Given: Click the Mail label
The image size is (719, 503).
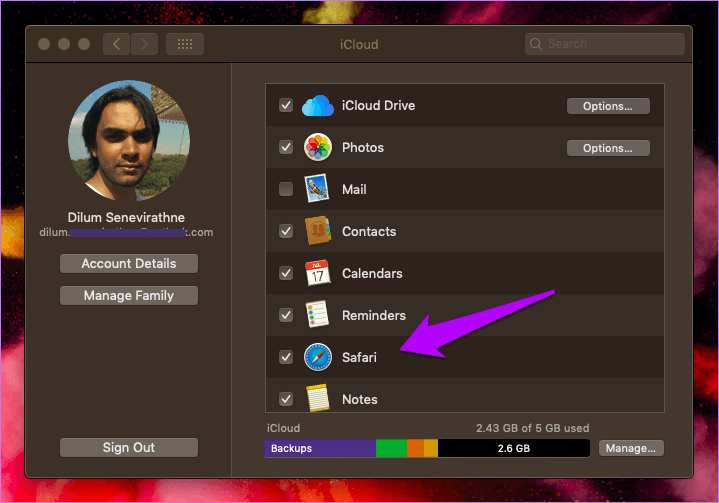Looking at the screenshot, I should tap(354, 189).
